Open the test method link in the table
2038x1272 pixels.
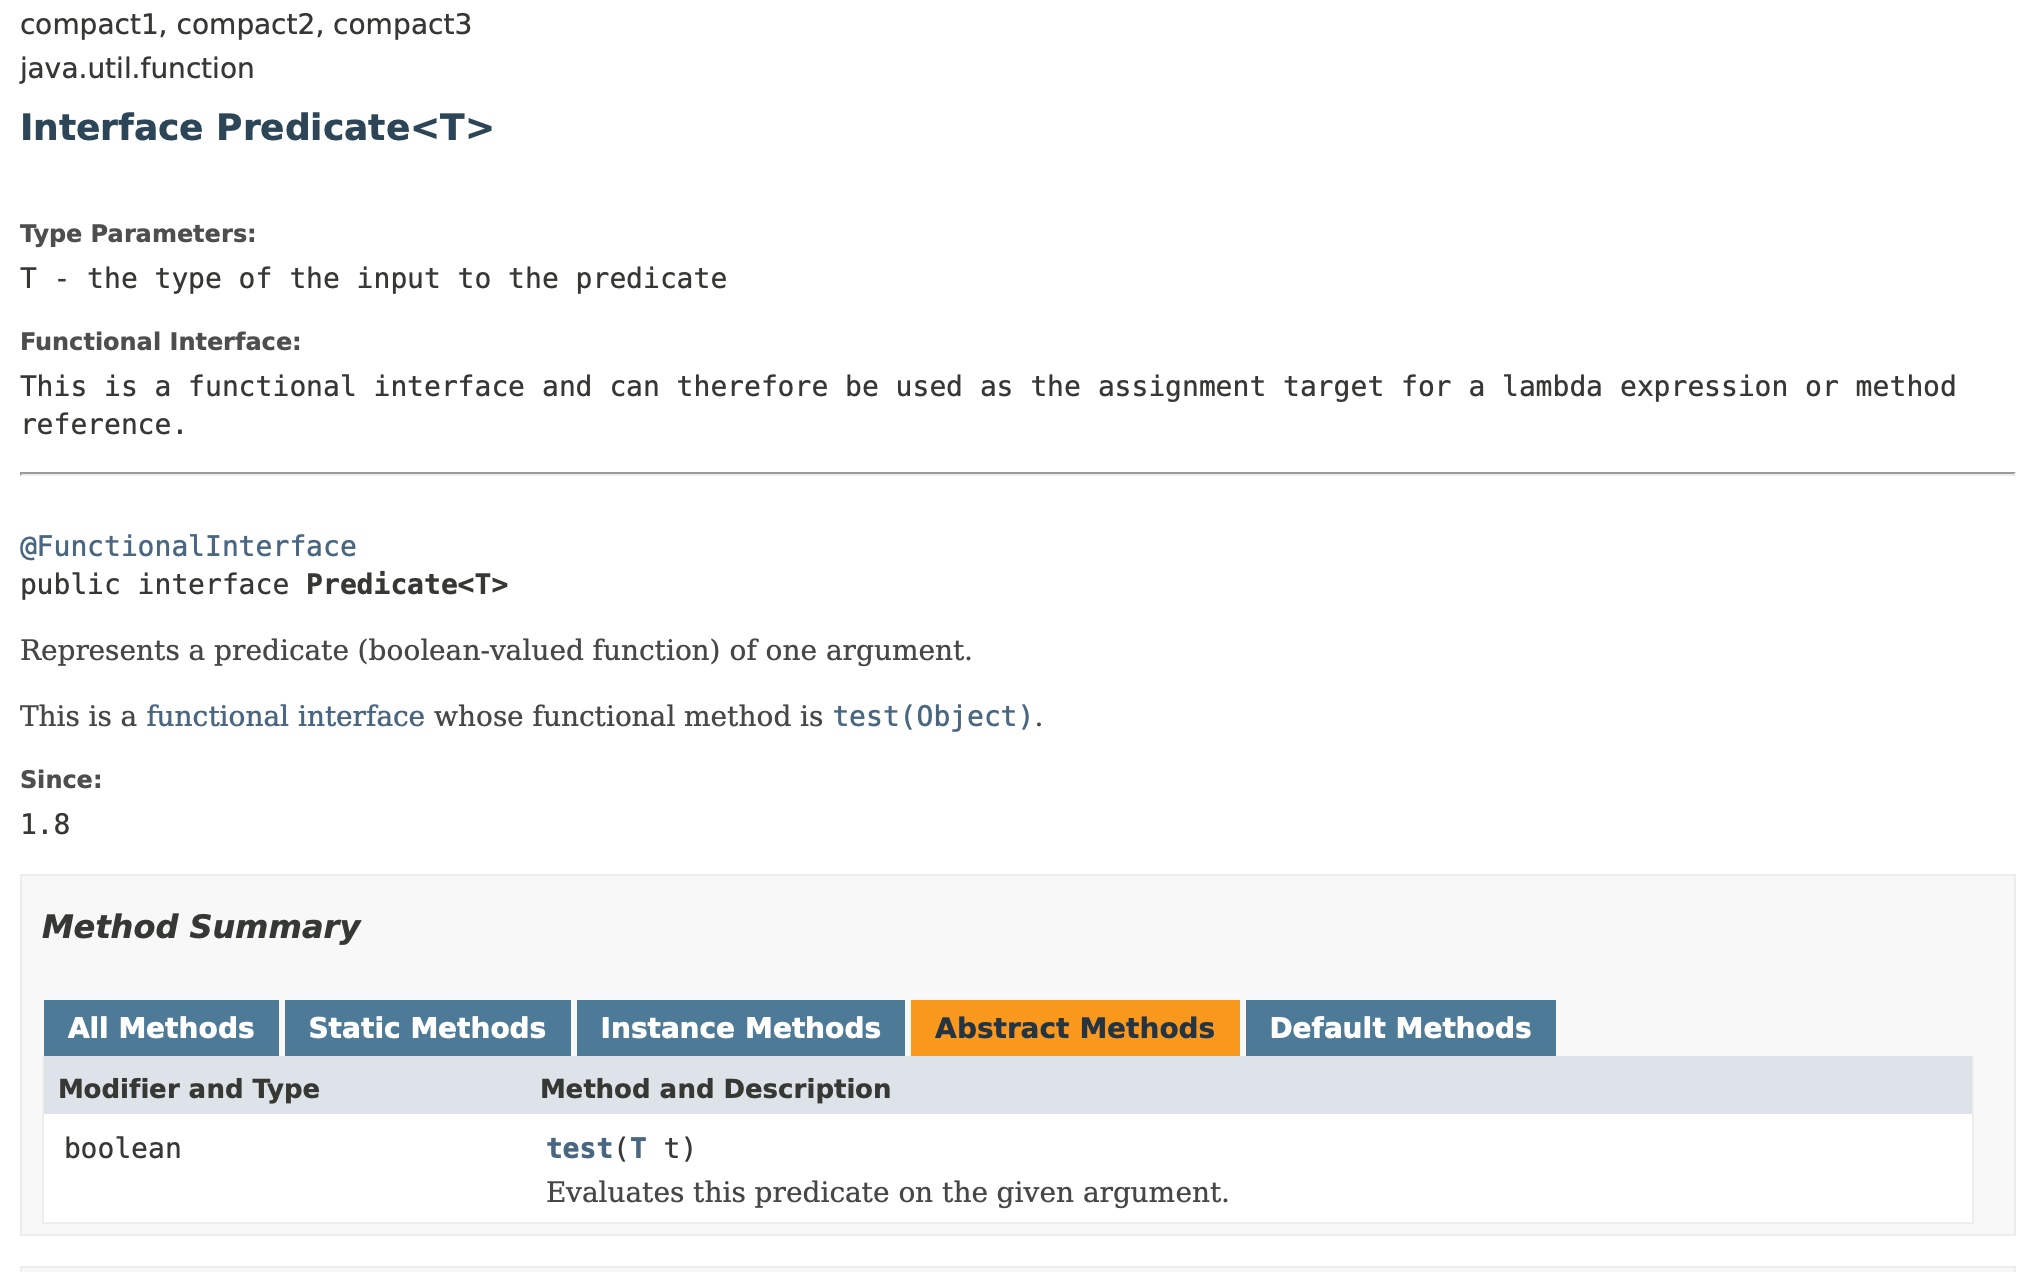(579, 1148)
